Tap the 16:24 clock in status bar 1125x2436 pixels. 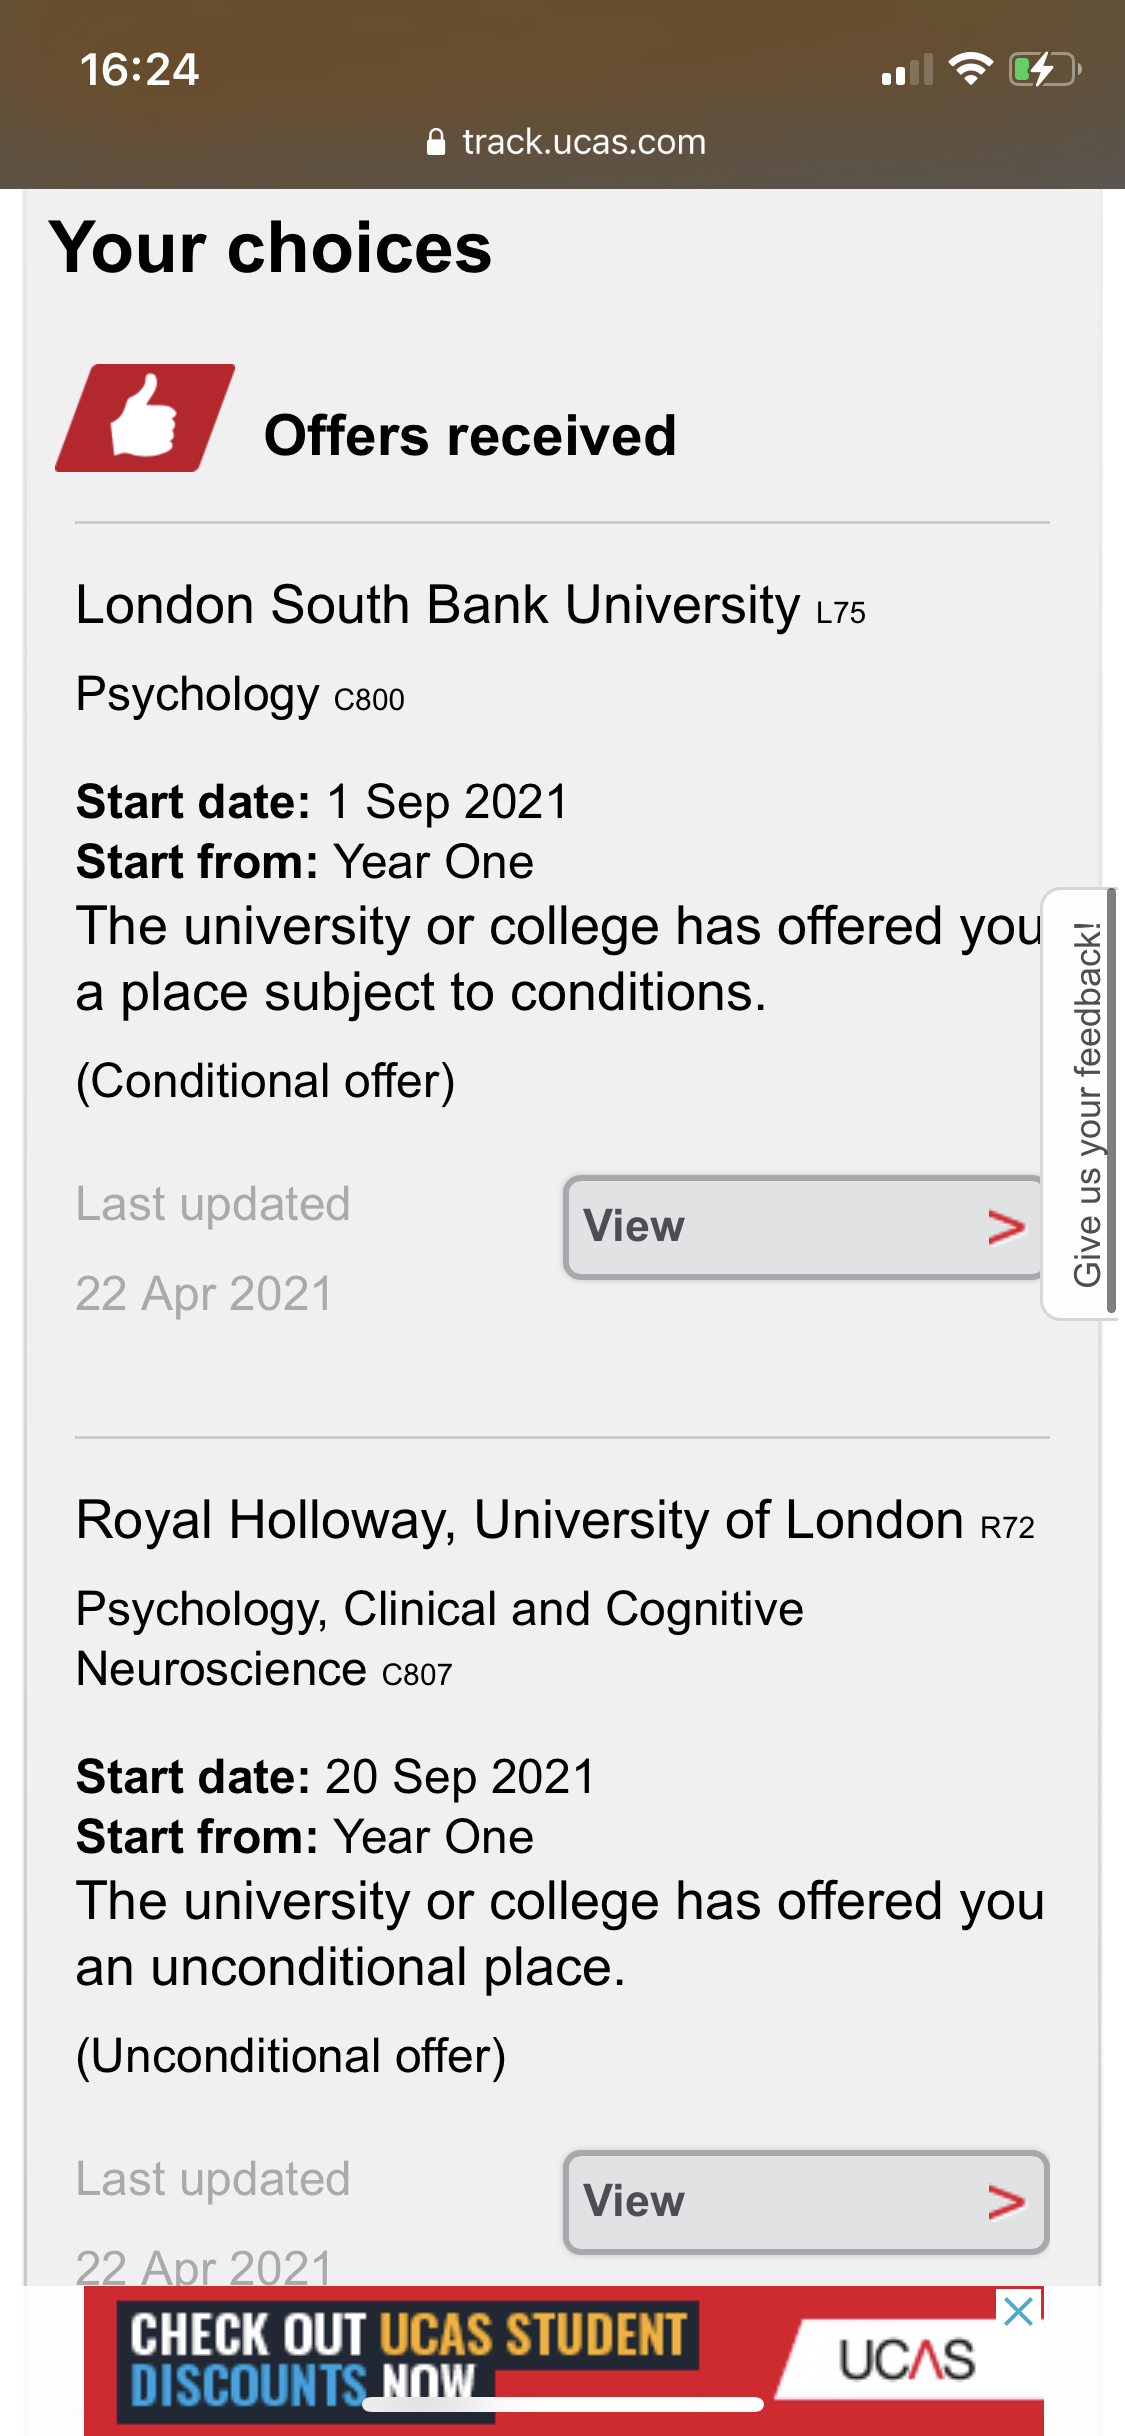pos(140,70)
